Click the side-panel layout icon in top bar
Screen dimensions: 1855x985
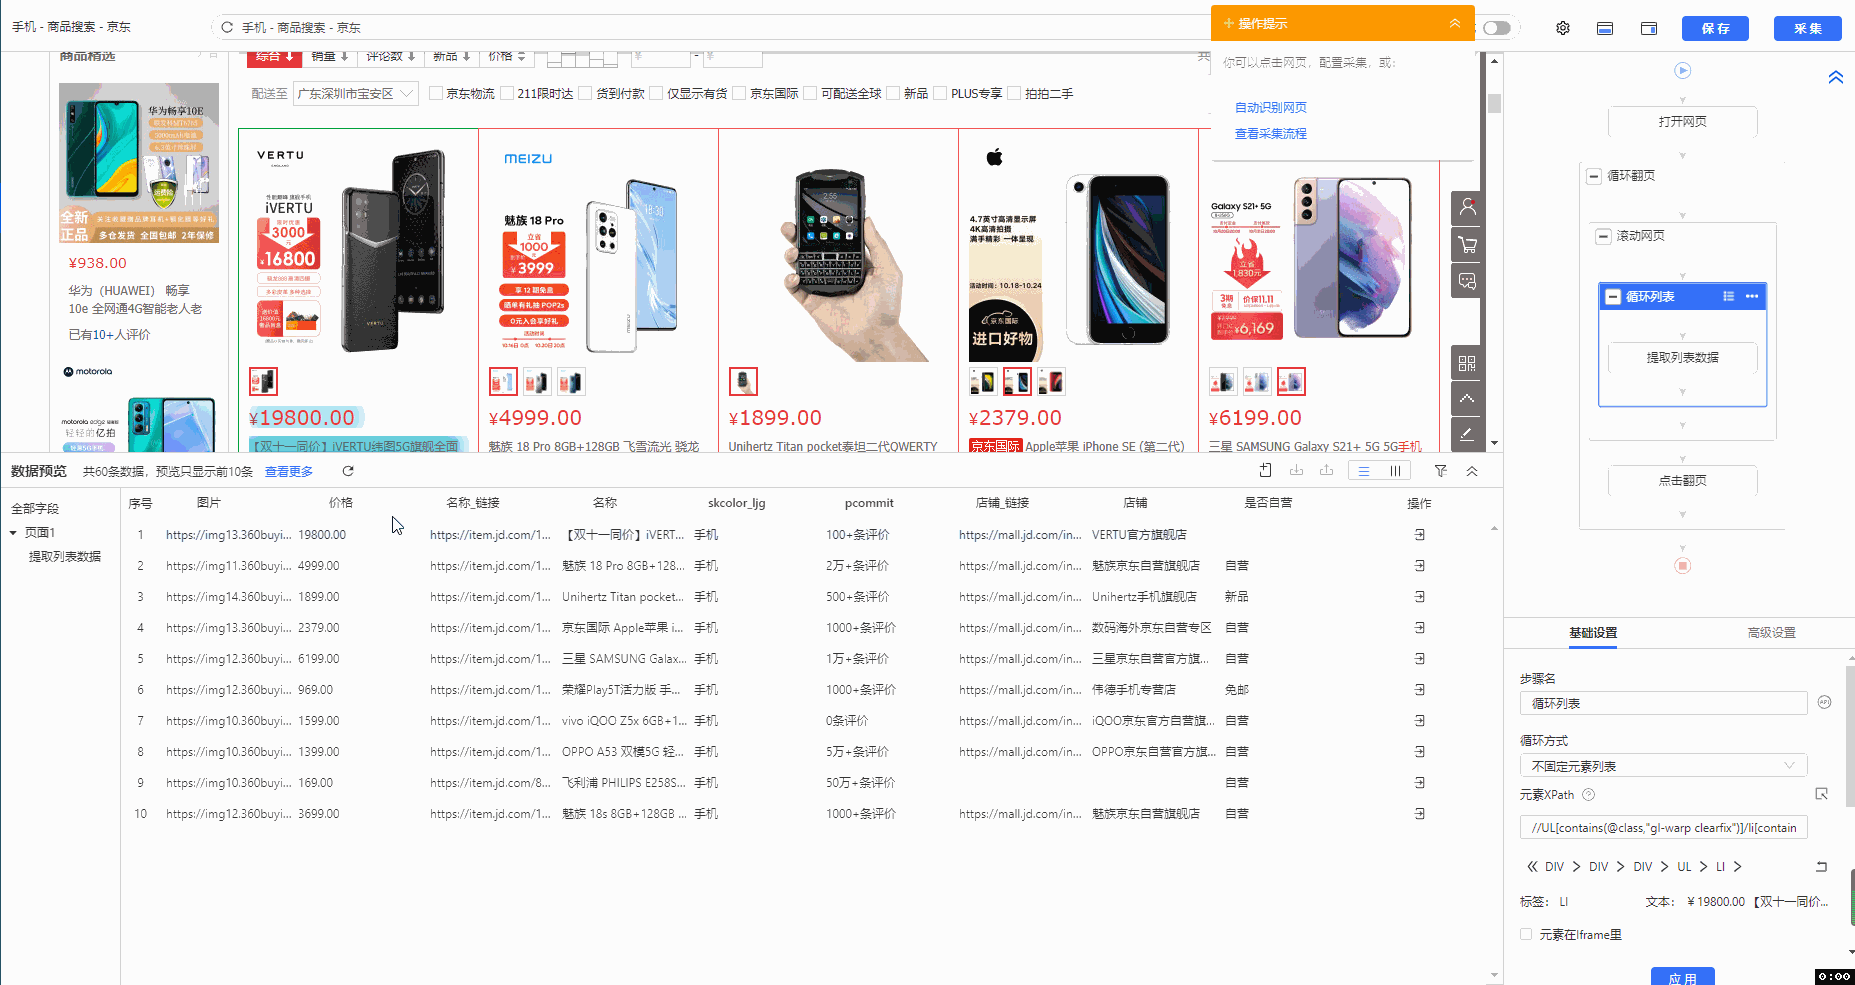(1649, 28)
